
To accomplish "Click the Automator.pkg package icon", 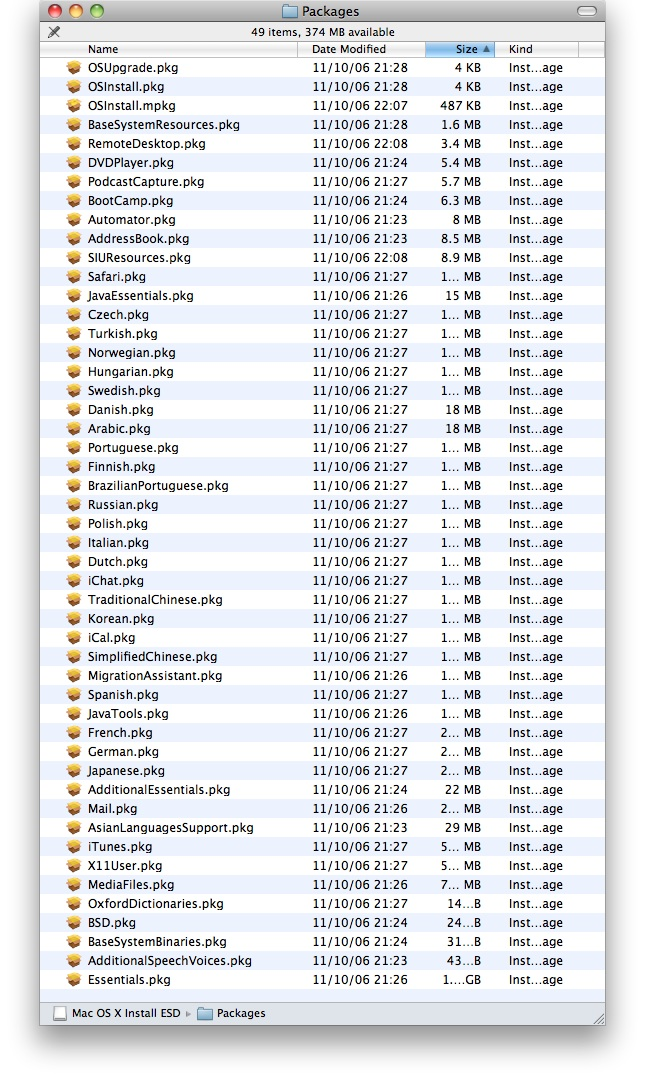I will (x=74, y=220).
